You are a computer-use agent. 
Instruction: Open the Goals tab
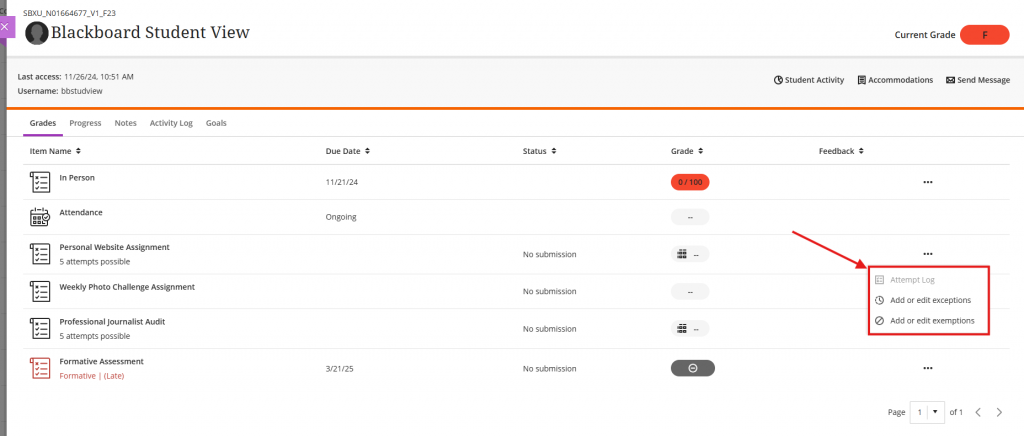click(216, 123)
